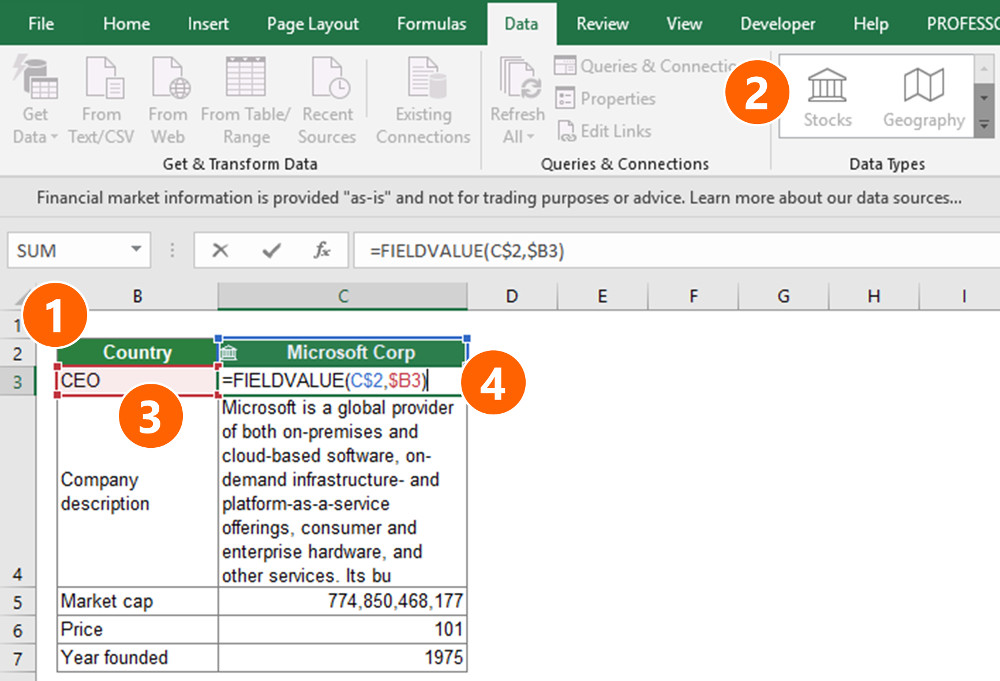Open the Review tab

(602, 24)
